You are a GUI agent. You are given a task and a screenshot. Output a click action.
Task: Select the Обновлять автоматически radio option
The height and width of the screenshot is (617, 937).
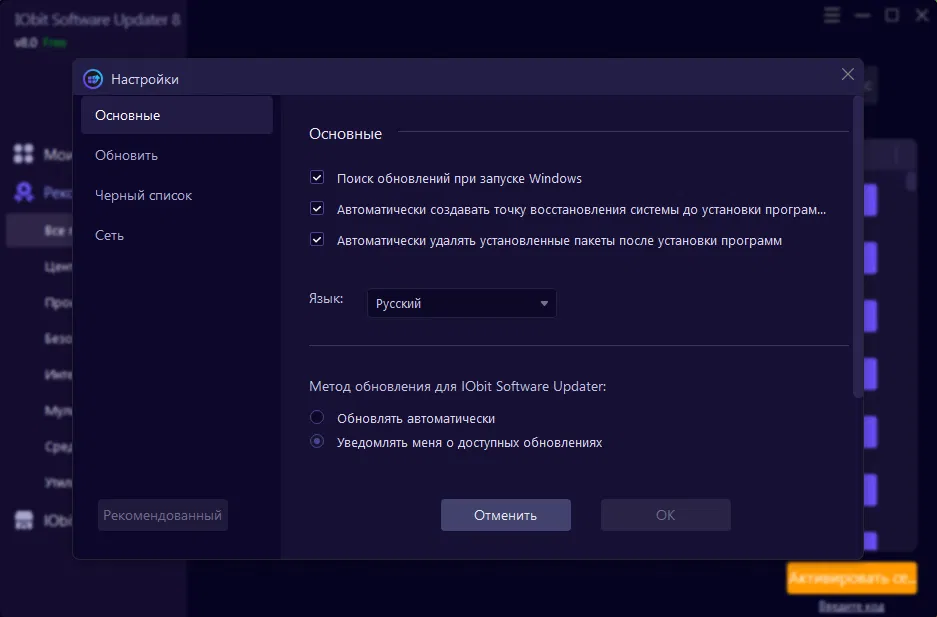[x=317, y=417]
